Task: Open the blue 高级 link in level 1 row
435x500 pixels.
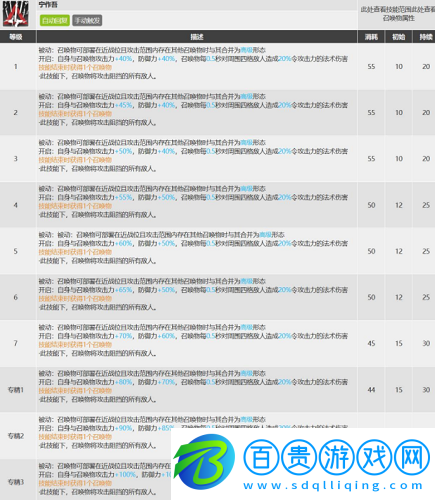Action: pos(246,50)
